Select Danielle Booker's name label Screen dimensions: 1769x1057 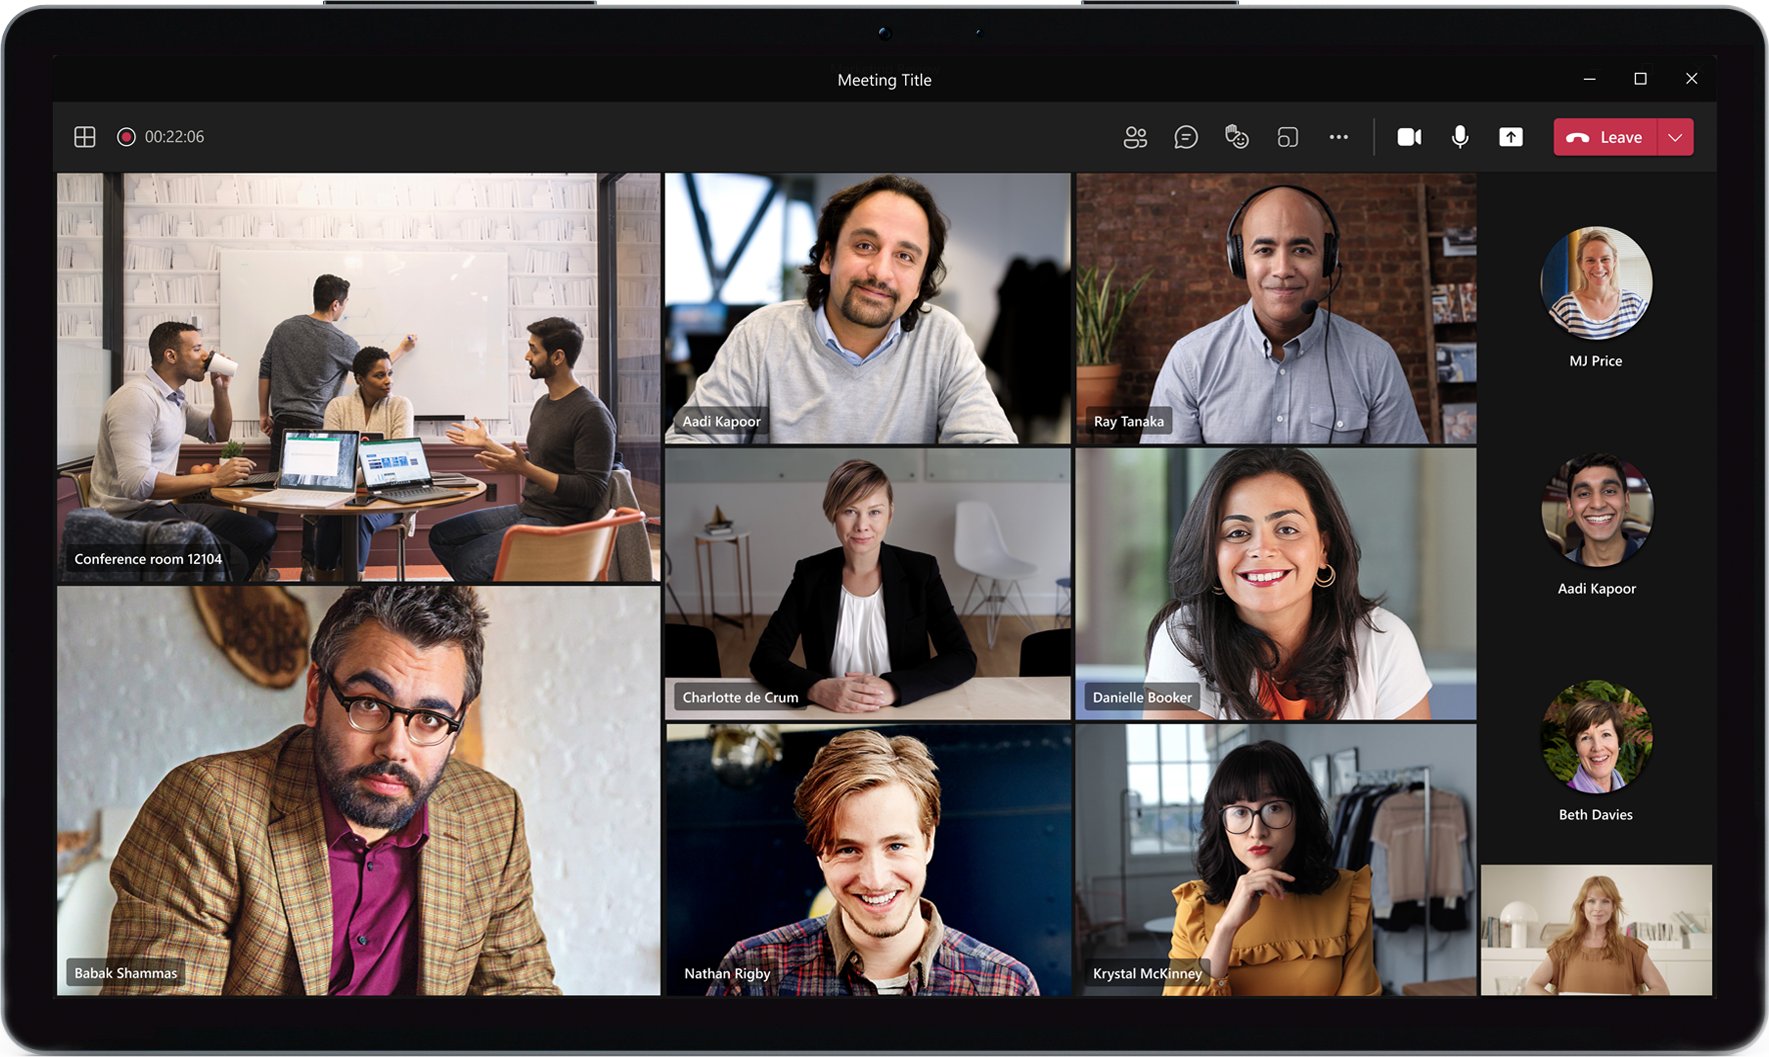point(1142,697)
